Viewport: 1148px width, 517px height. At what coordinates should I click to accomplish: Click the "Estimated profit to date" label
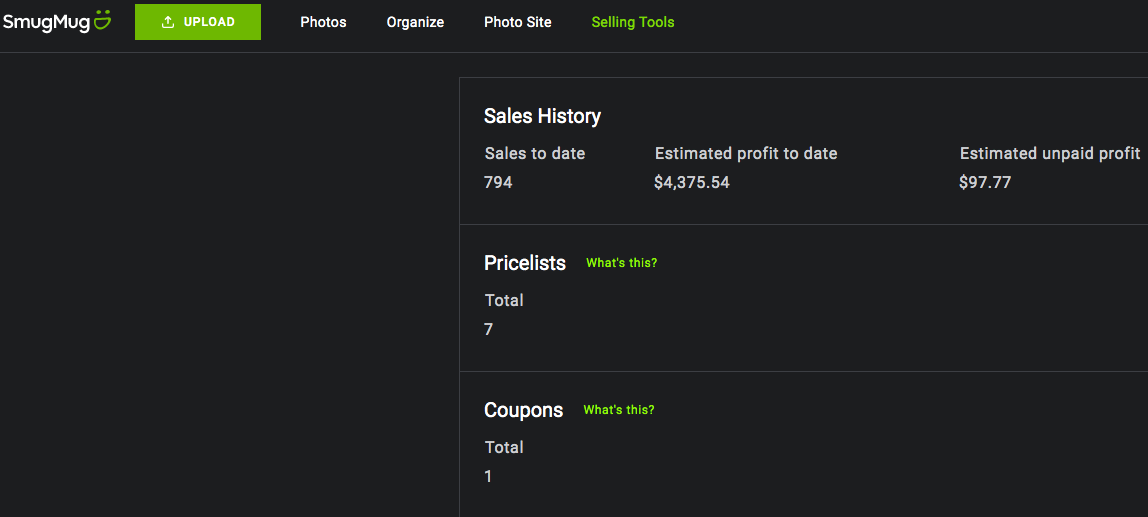pyautogui.click(x=746, y=154)
